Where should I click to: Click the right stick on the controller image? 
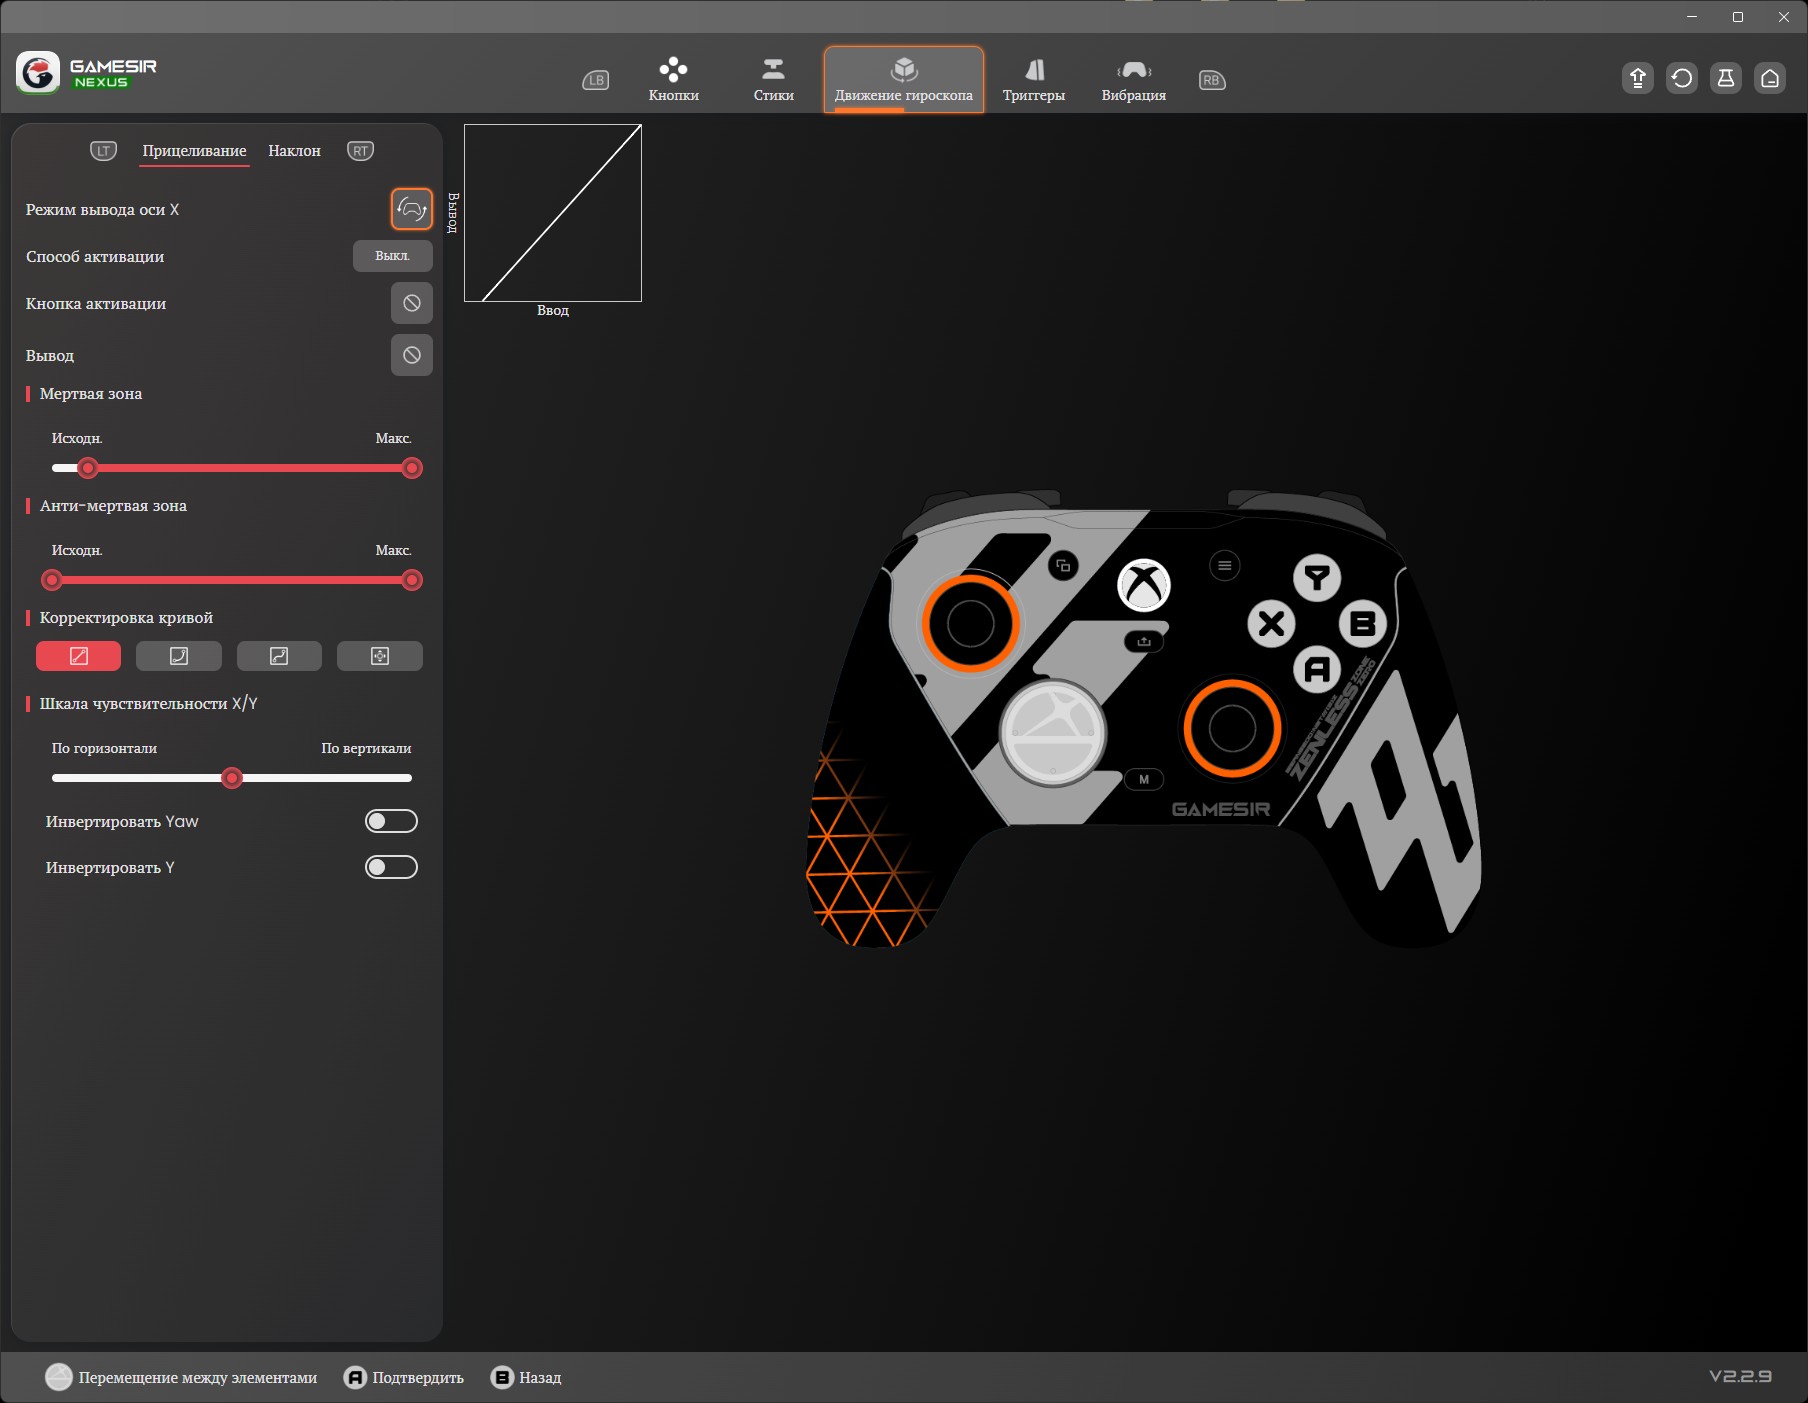(1232, 729)
